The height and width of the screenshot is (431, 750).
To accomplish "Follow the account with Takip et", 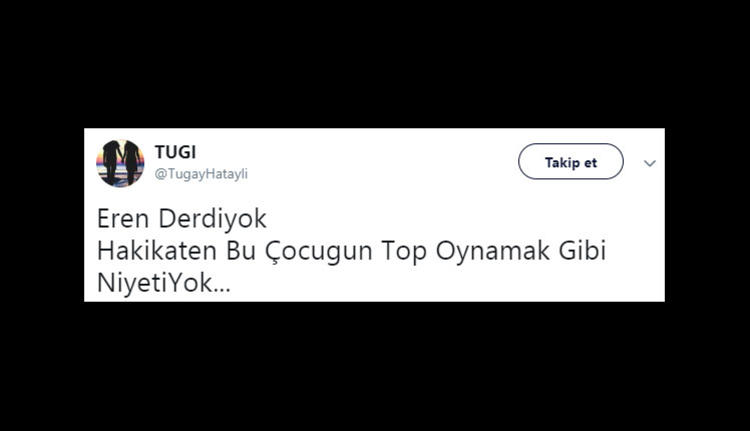I will tap(571, 162).
